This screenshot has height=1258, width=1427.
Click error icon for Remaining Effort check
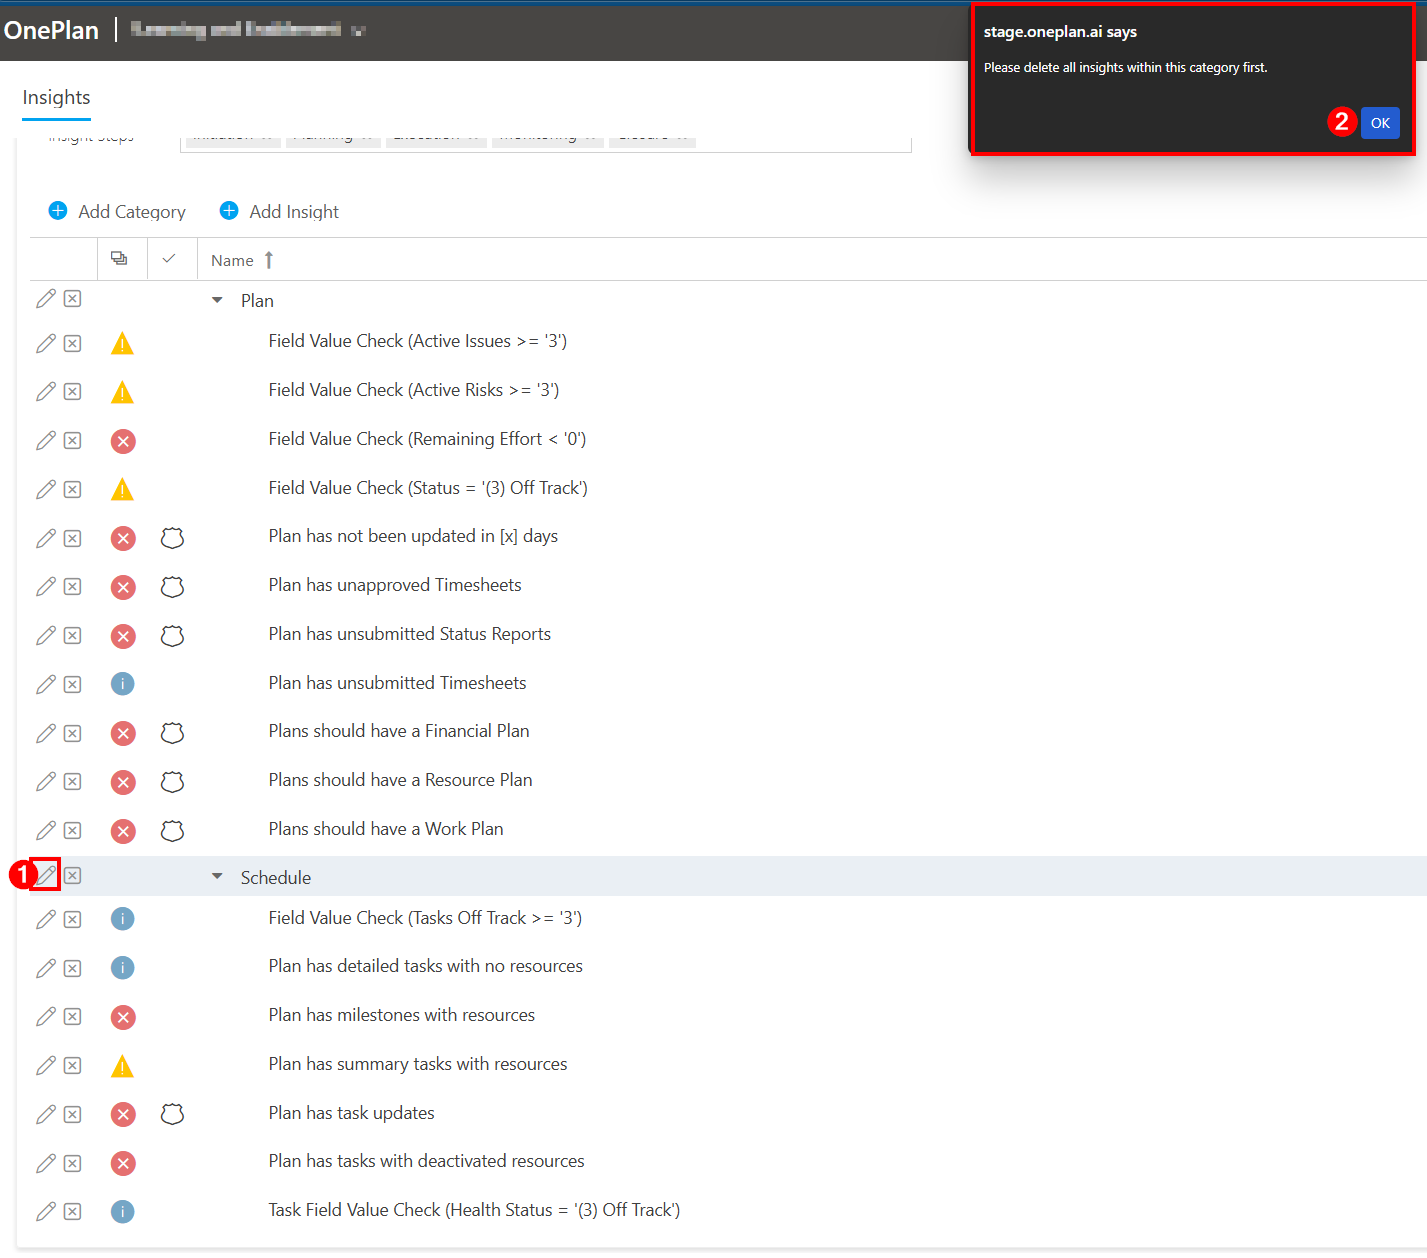123,441
